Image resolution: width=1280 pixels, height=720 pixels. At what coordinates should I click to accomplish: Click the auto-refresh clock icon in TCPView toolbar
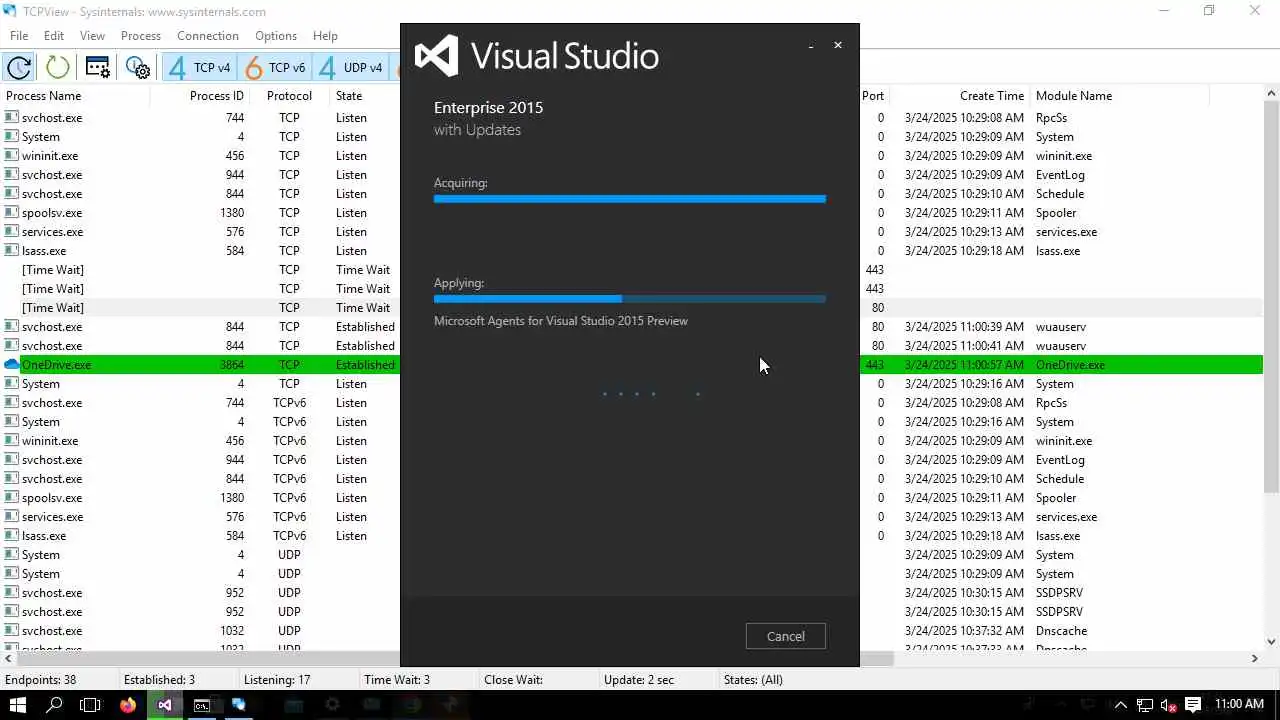[x=19, y=67]
